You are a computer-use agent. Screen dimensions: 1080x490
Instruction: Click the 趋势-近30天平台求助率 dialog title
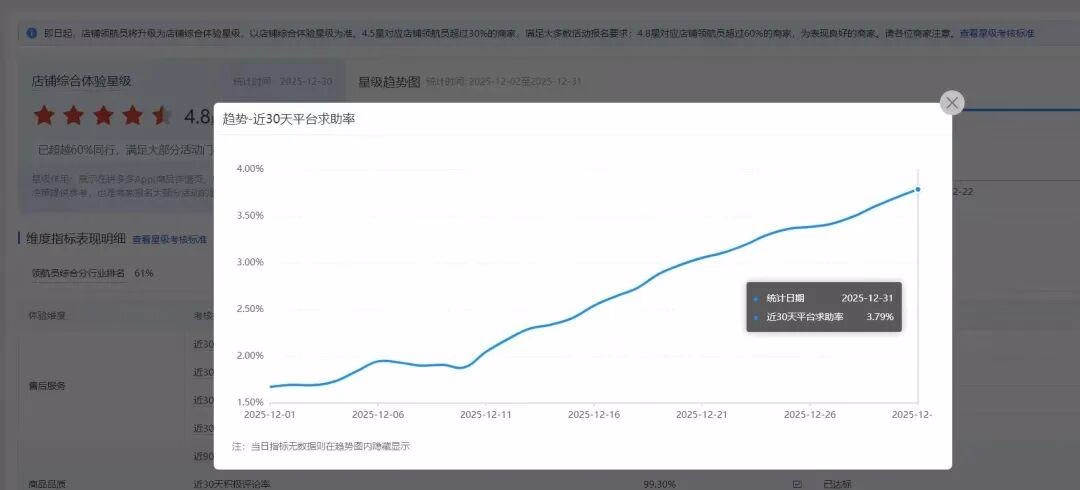(x=289, y=119)
